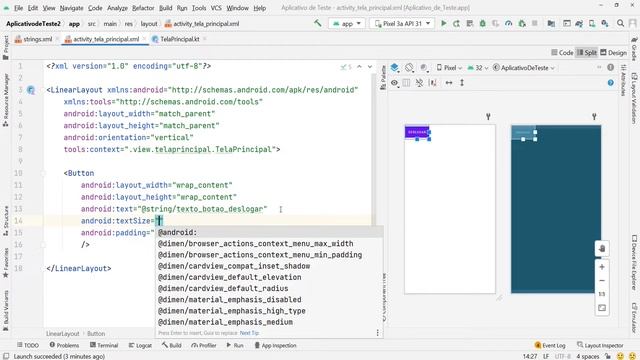Click the Design Surface layers icon
The image size is (640, 360).
[394, 68]
